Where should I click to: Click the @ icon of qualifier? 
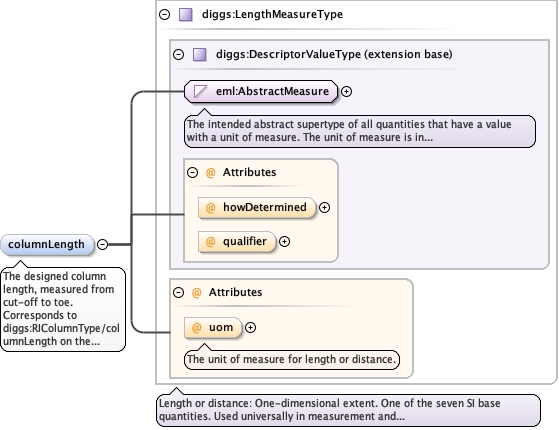(x=211, y=242)
